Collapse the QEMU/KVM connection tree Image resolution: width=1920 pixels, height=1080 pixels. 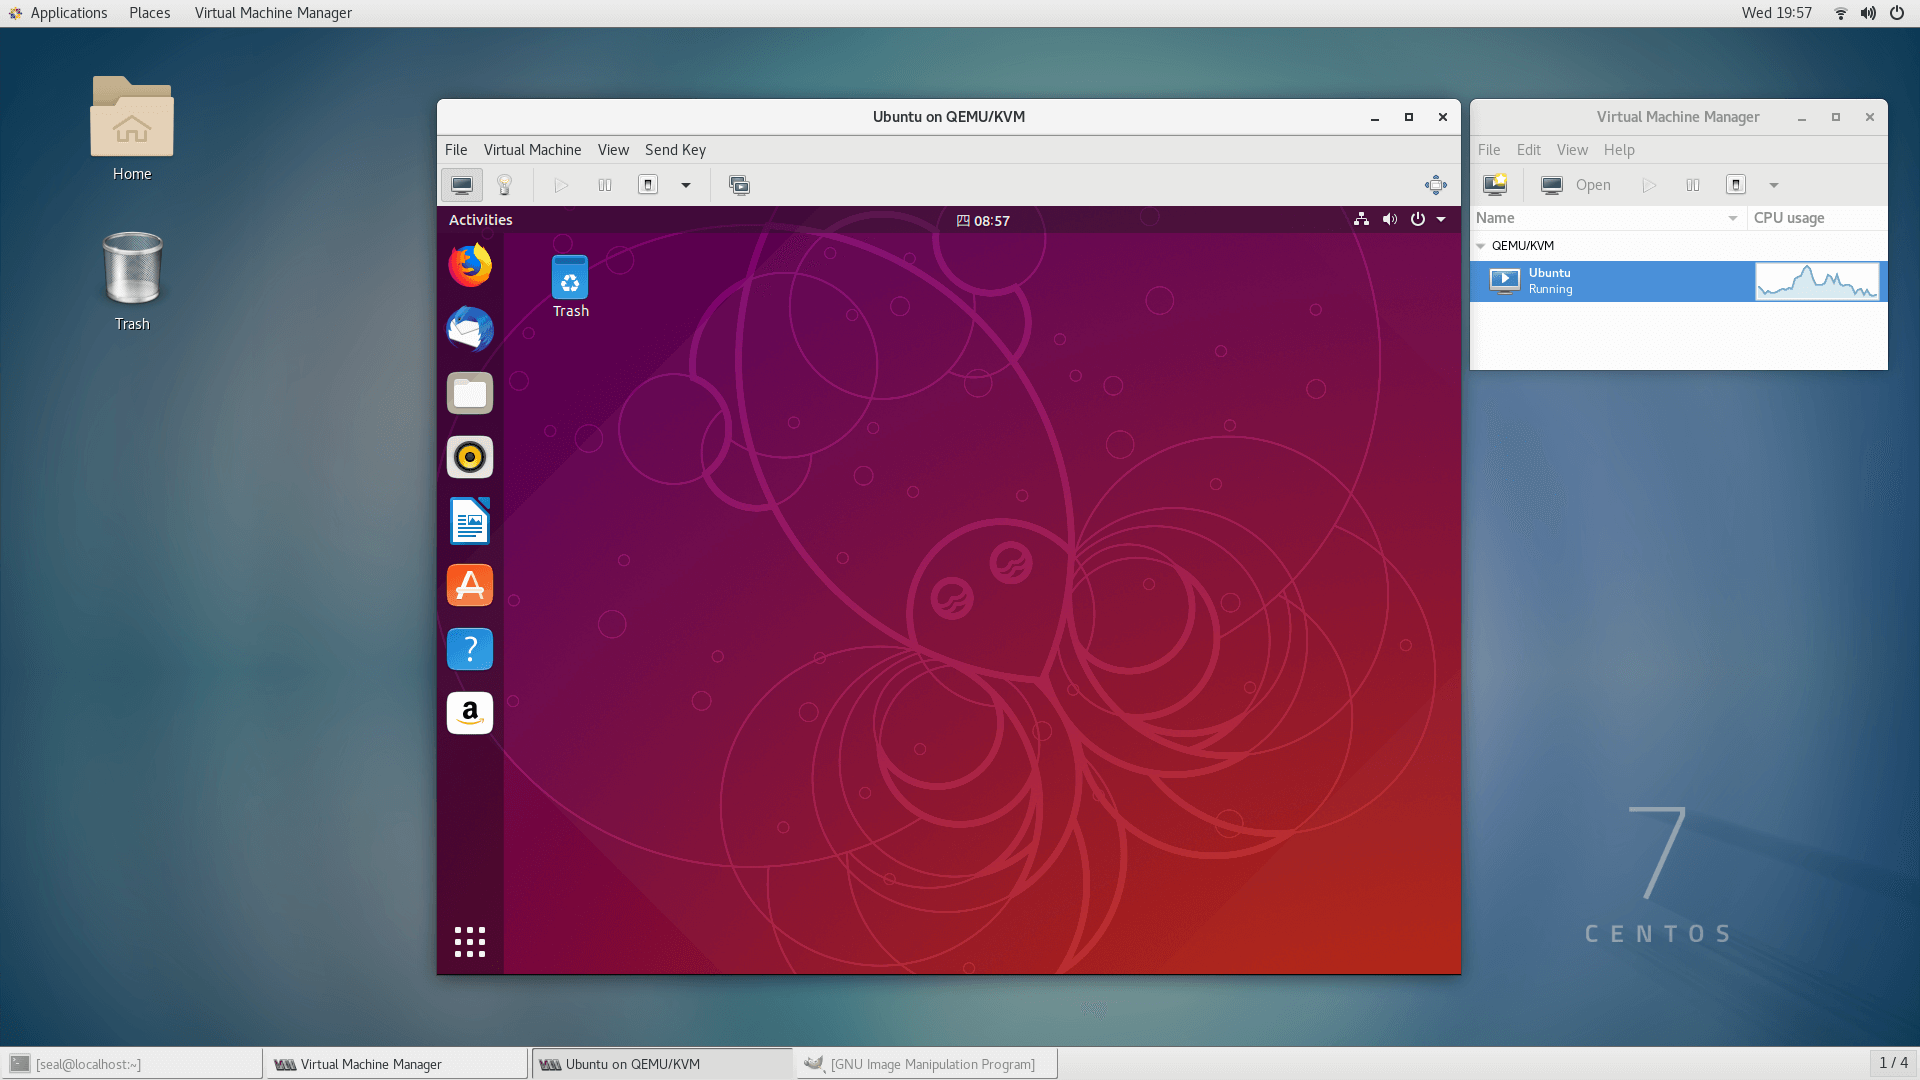[1481, 246]
